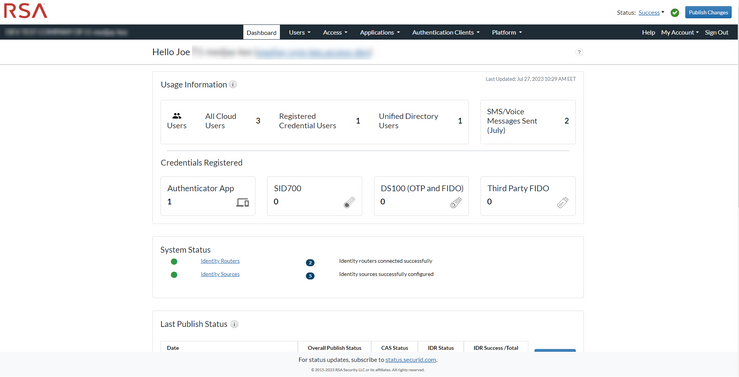Open the Authentication Clients dropdown
The width and height of the screenshot is (739, 377).
445,33
